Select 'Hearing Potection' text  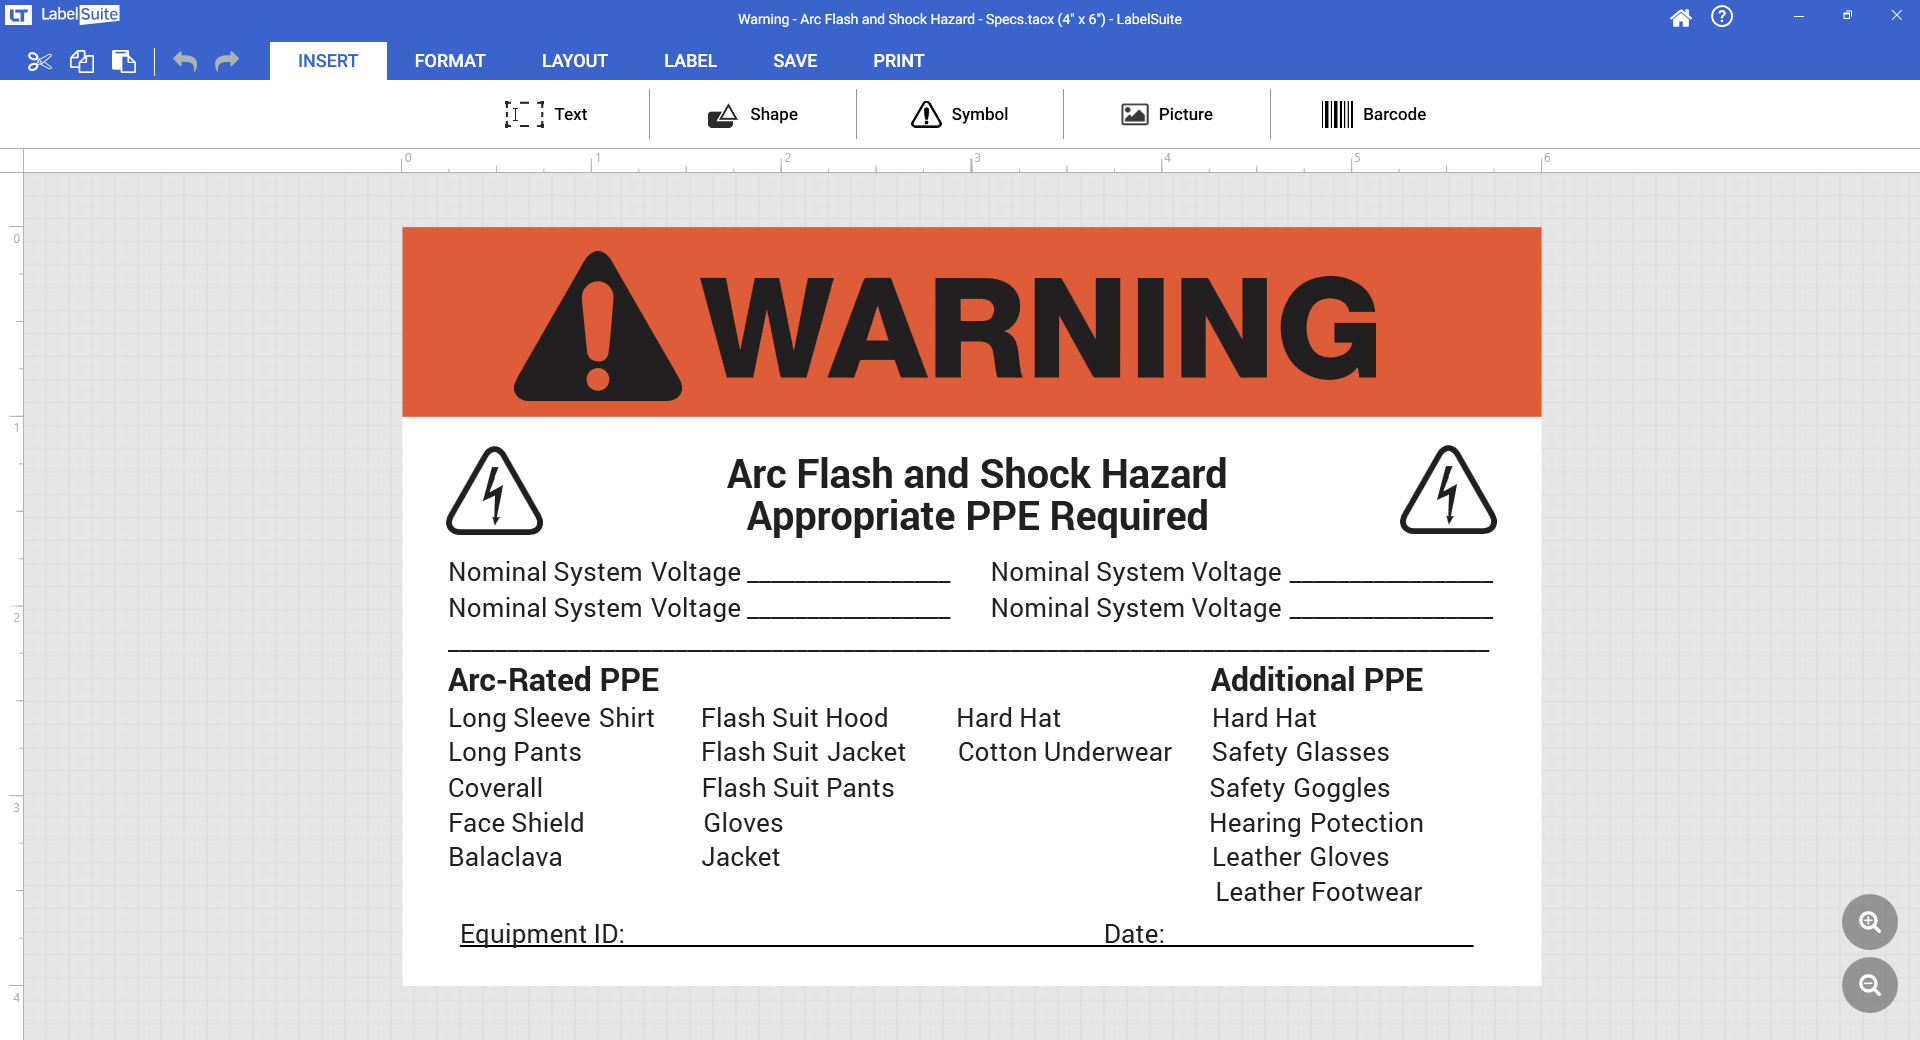(x=1316, y=823)
